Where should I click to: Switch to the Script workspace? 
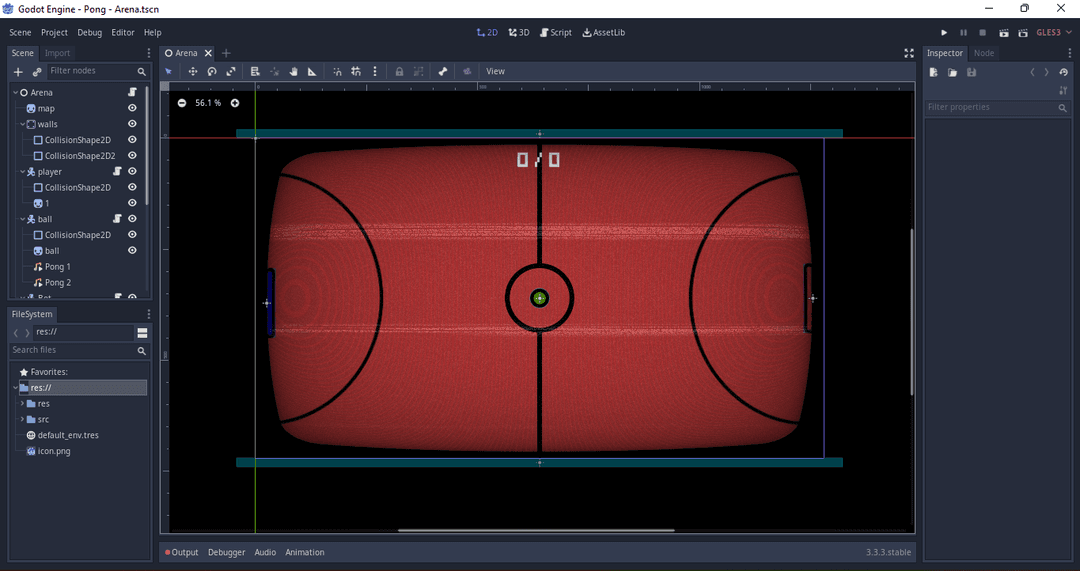(556, 33)
